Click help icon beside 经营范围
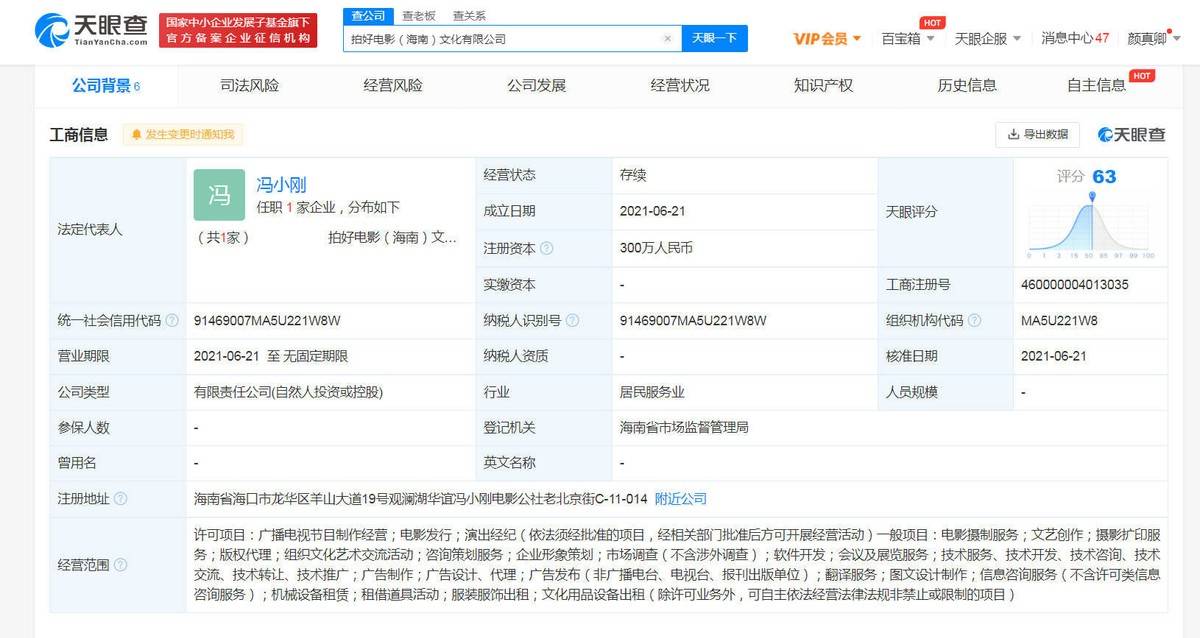Screen dimensions: 1200x638 (120, 565)
